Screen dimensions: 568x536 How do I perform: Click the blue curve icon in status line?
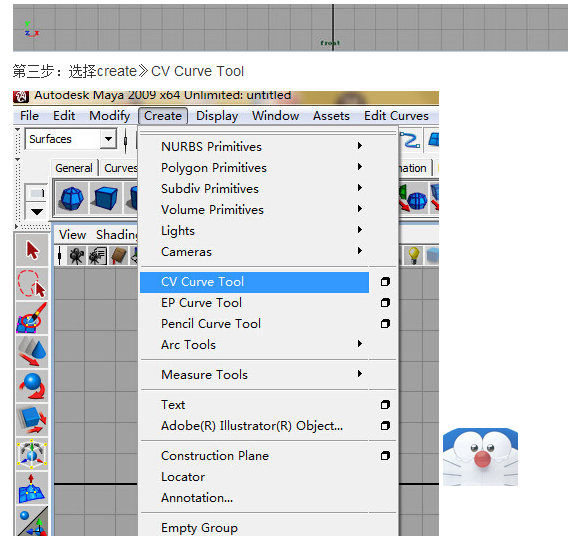tap(411, 140)
